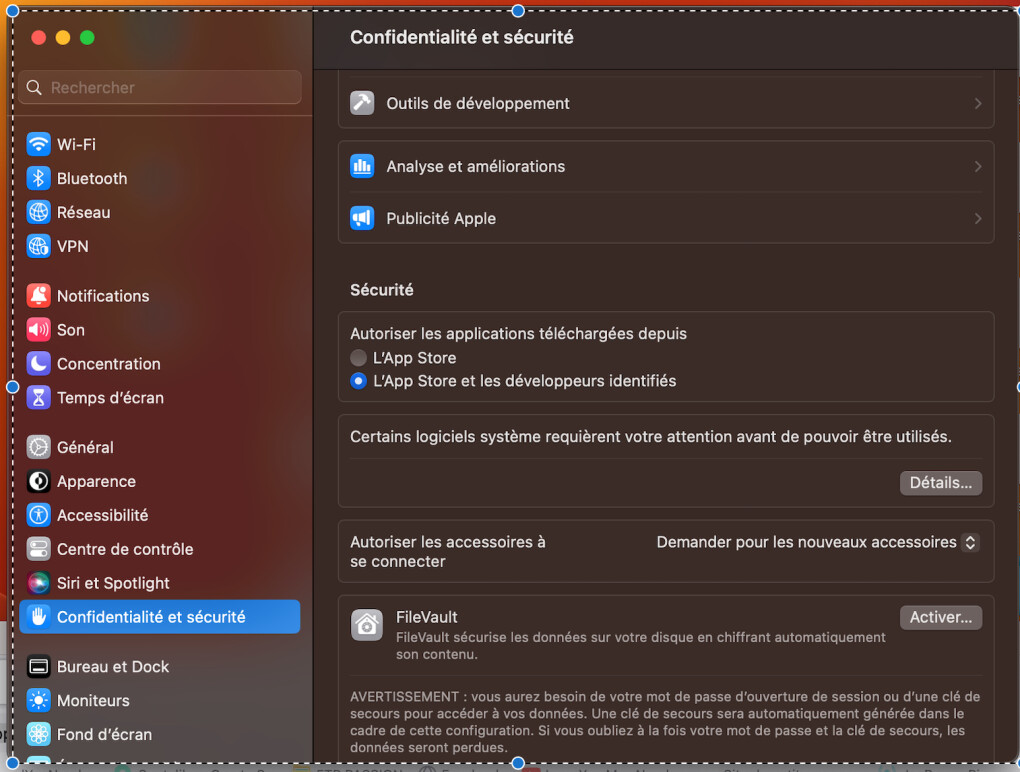Click the Wi-Fi icon in the sidebar
Screen dimensions: 1020x772
coord(38,144)
